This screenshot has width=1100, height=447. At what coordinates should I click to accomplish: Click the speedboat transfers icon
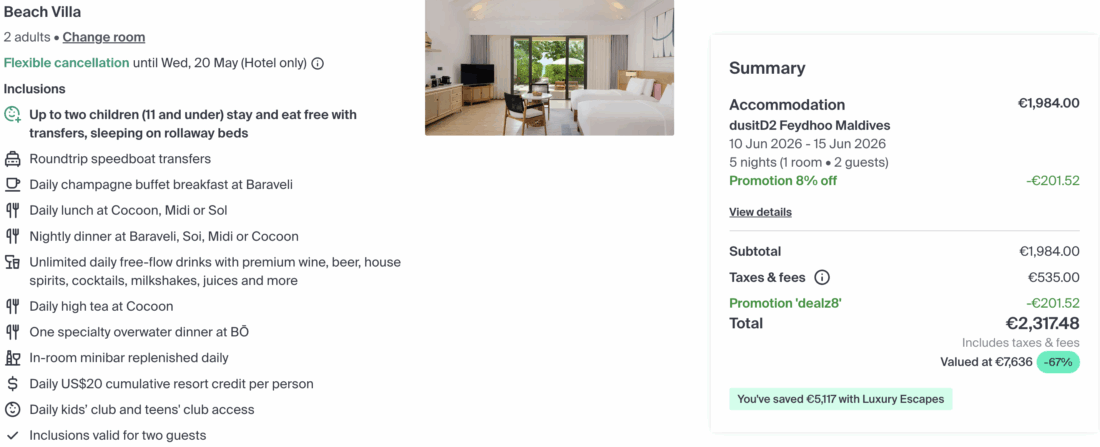(x=13, y=159)
